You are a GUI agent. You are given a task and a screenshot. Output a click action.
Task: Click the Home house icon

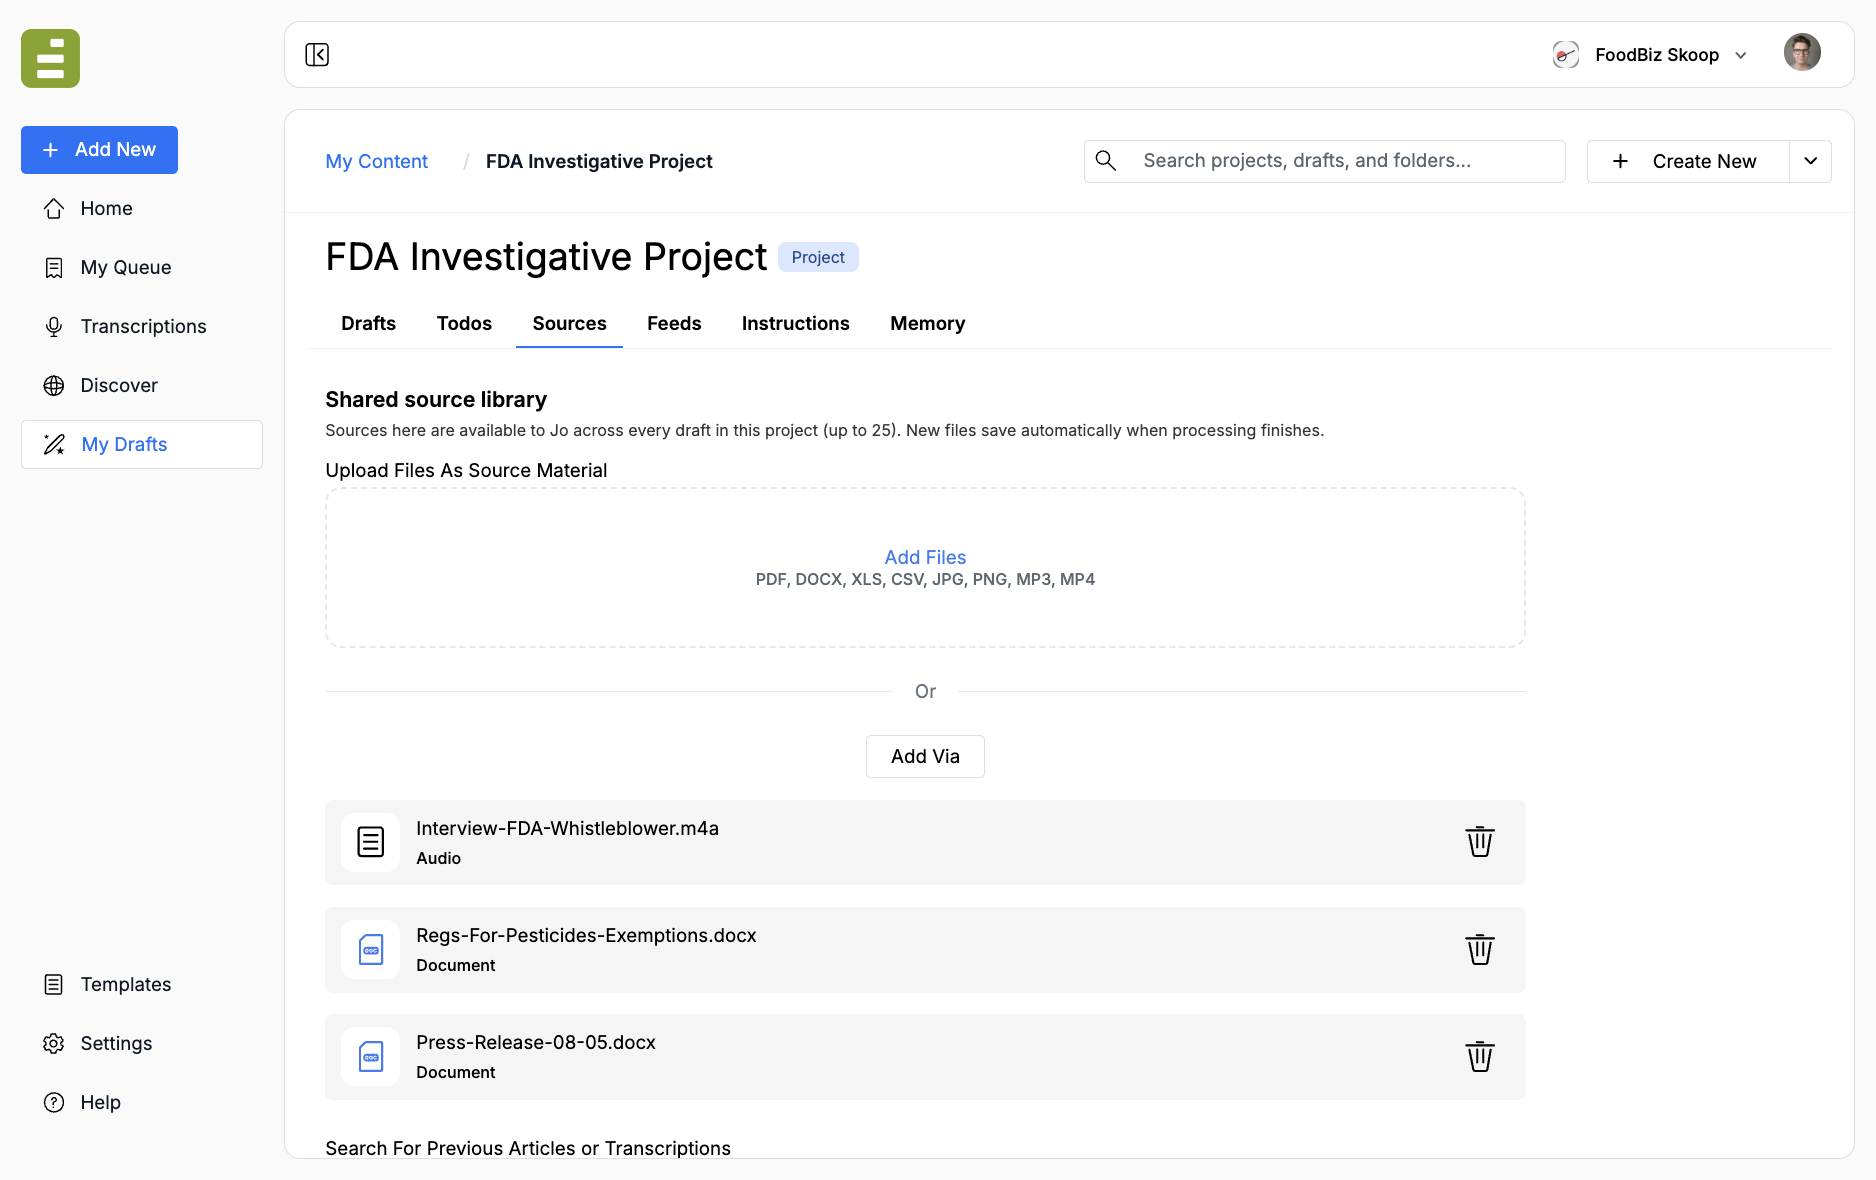click(x=54, y=208)
